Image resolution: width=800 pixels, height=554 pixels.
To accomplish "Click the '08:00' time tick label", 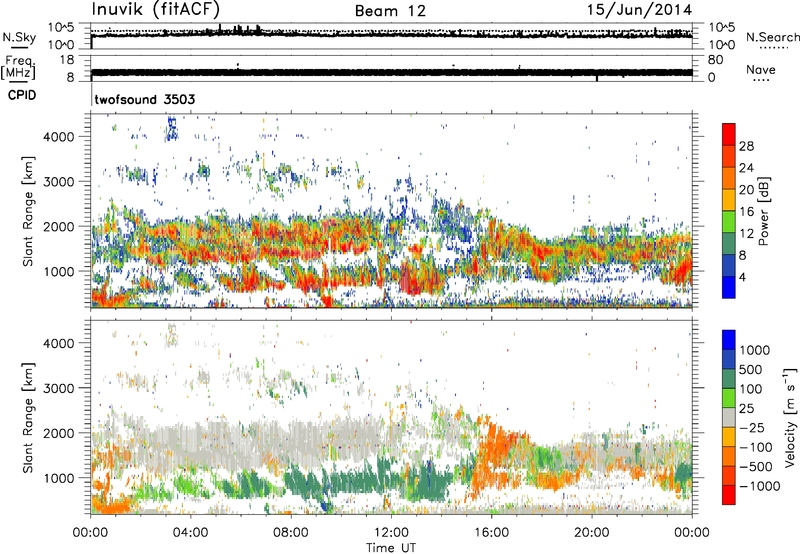I will tap(291, 533).
